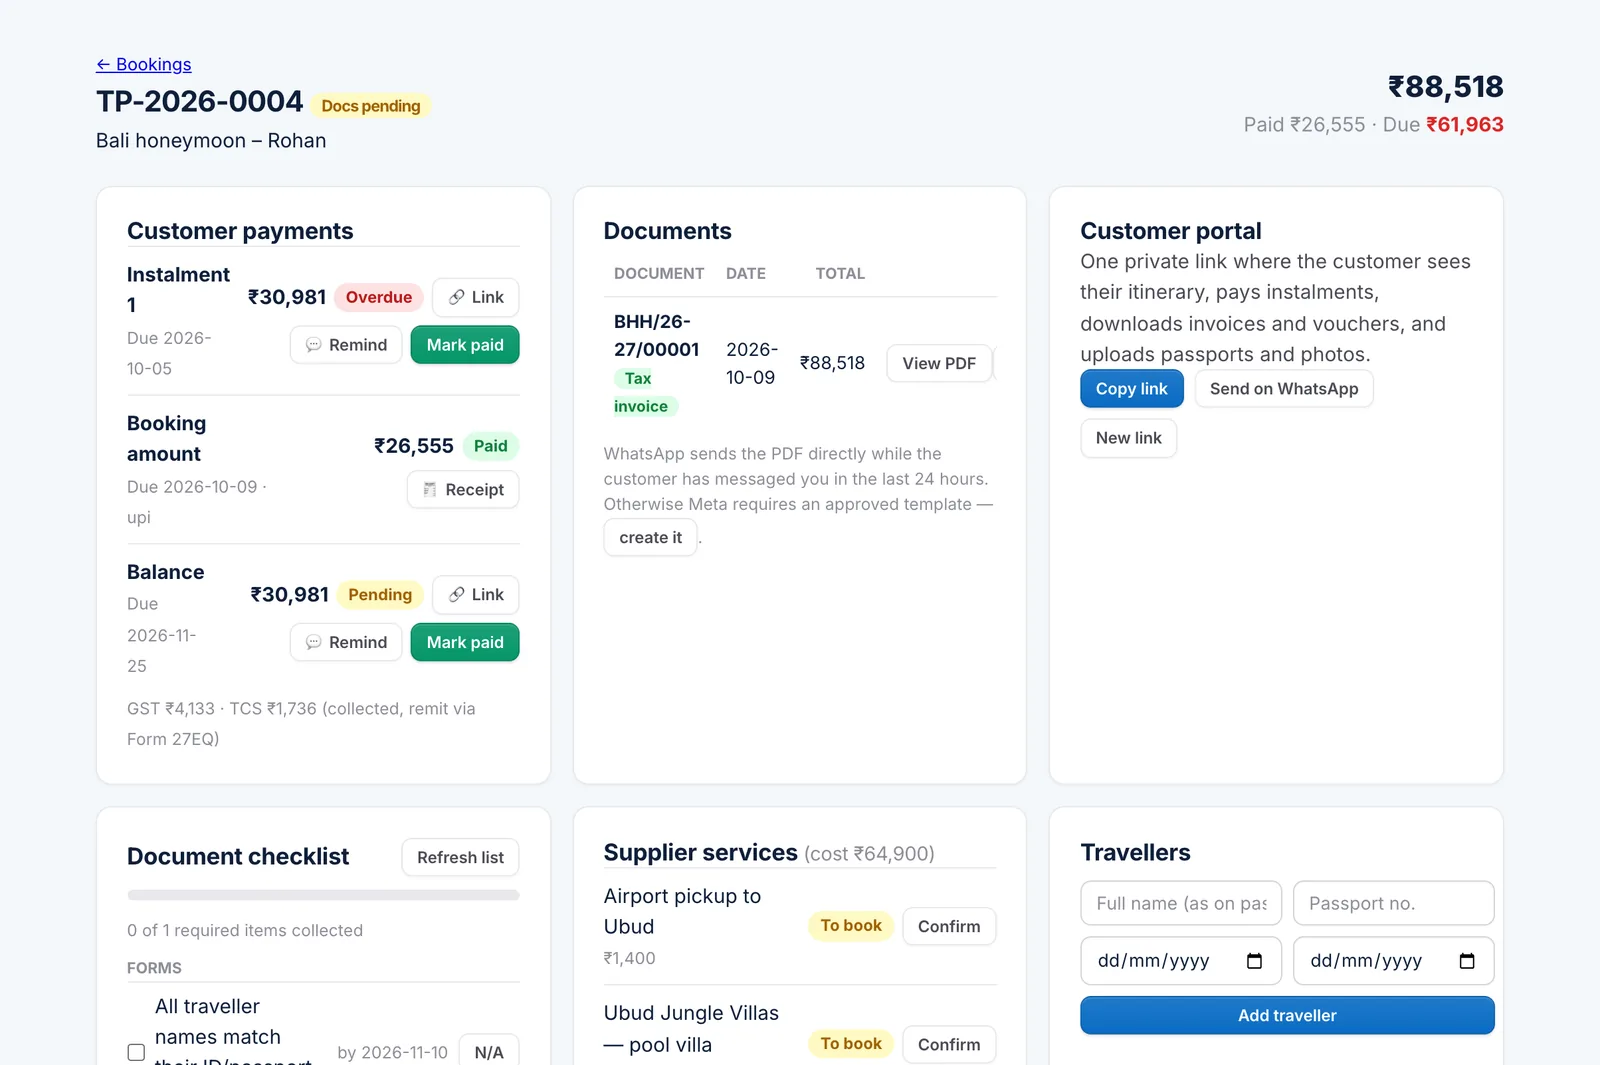This screenshot has width=1600, height=1065.
Task: Mark traveller names item as N/A
Action: 489,1052
